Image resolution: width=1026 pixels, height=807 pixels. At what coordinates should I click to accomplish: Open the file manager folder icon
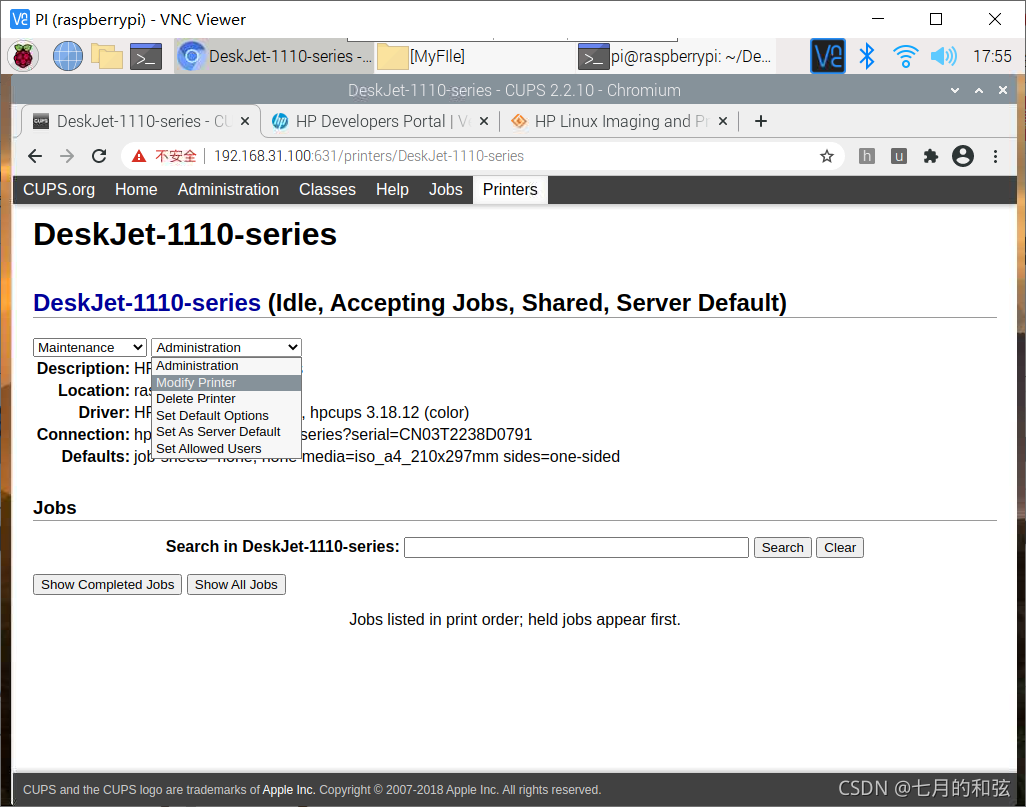tap(107, 57)
